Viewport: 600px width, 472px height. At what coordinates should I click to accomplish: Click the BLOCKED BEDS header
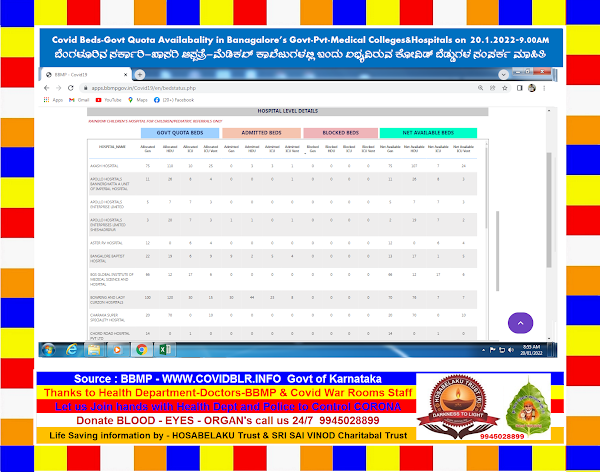pyautogui.click(x=341, y=133)
